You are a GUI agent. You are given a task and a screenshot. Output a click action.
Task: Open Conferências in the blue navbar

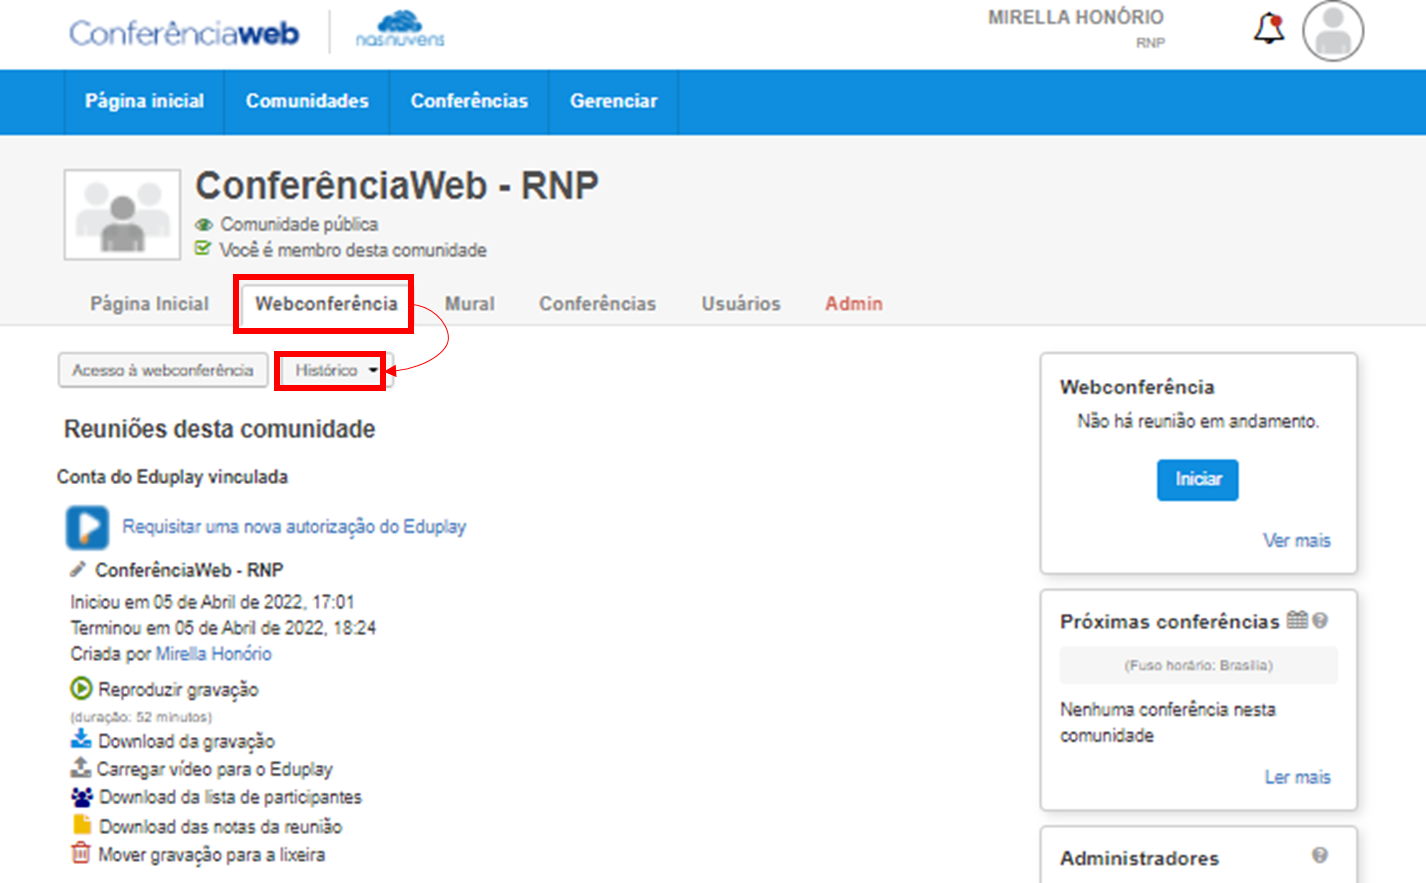pos(469,101)
